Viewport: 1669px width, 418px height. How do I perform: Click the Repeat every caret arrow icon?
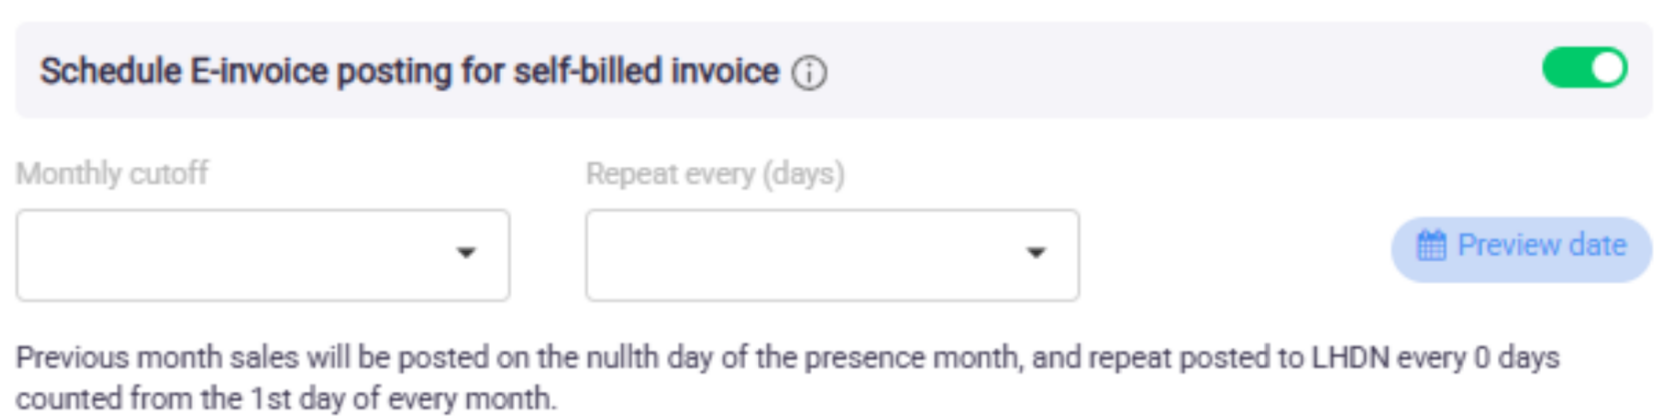[x=1036, y=253]
